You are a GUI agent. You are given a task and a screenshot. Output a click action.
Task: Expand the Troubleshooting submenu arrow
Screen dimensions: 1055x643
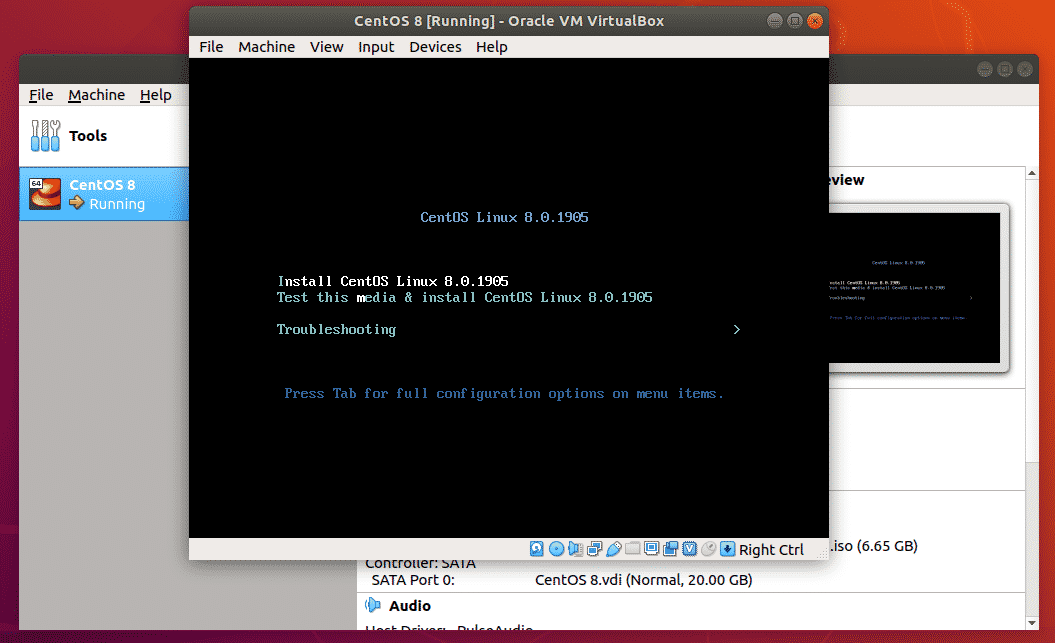click(737, 329)
